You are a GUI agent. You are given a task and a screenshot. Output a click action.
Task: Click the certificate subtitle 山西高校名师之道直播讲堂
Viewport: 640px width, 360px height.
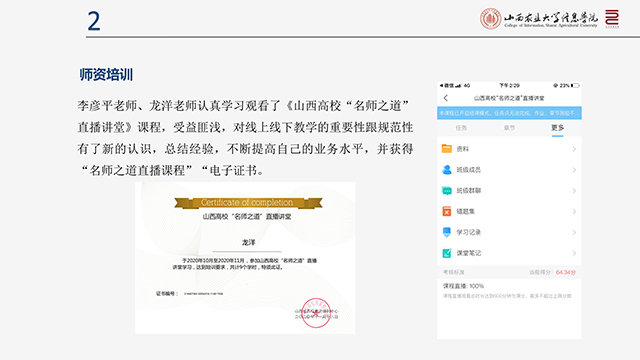click(x=247, y=216)
